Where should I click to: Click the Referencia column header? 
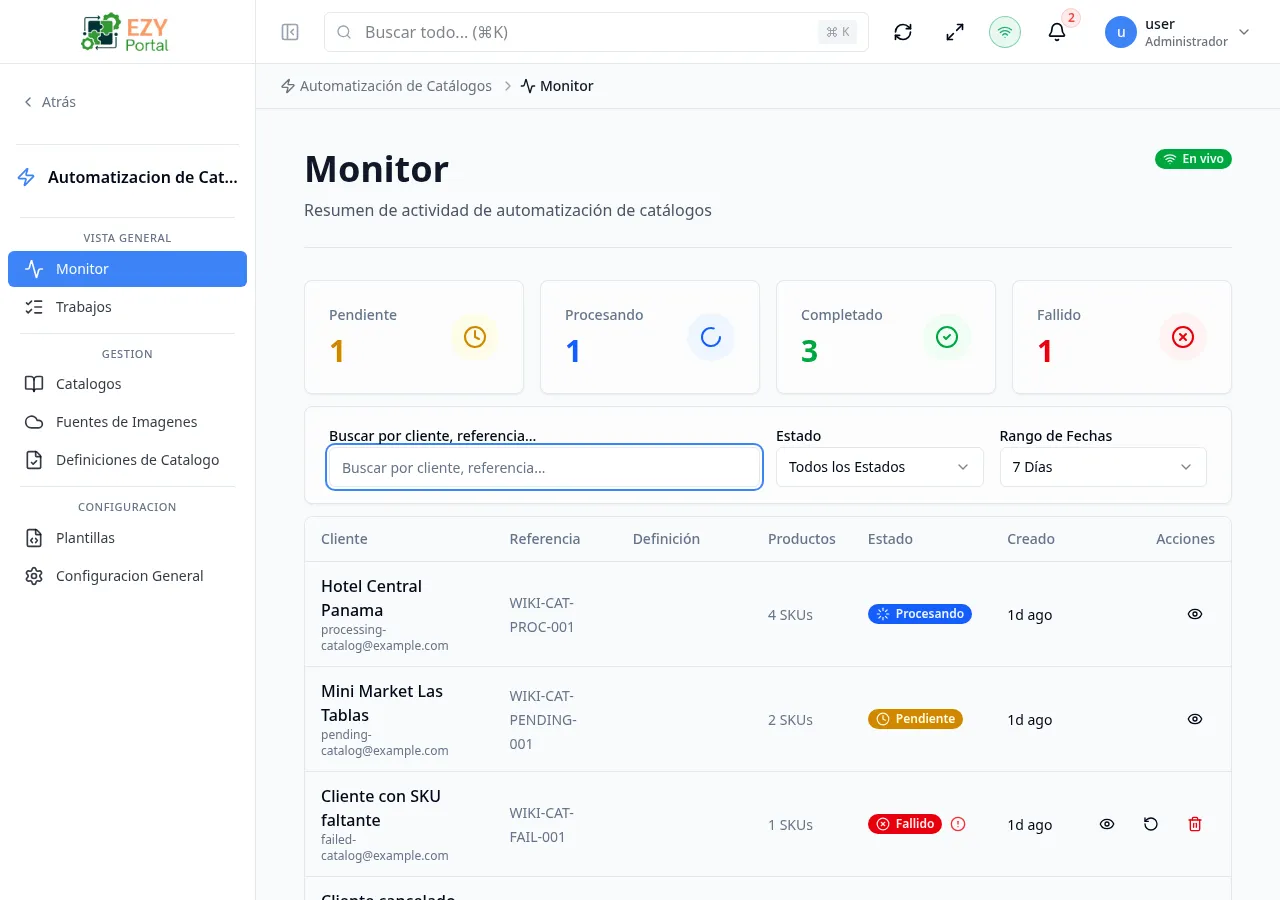click(545, 539)
